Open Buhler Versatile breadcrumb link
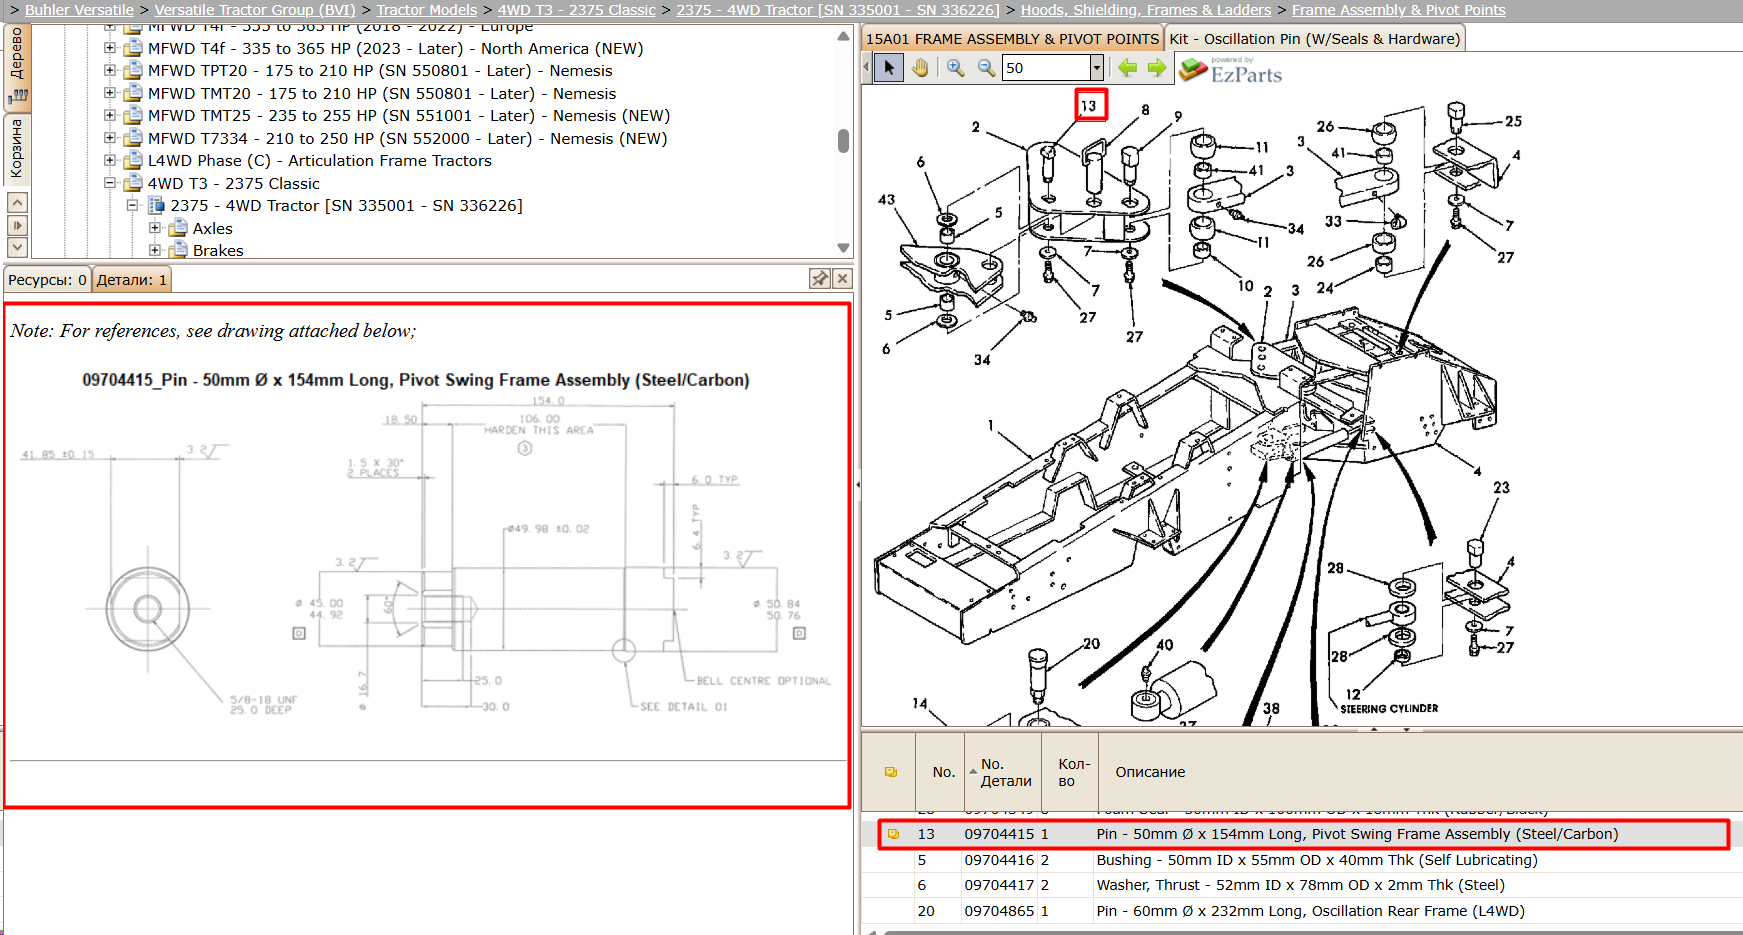Viewport: 1743px width, 935px height. coord(79,10)
